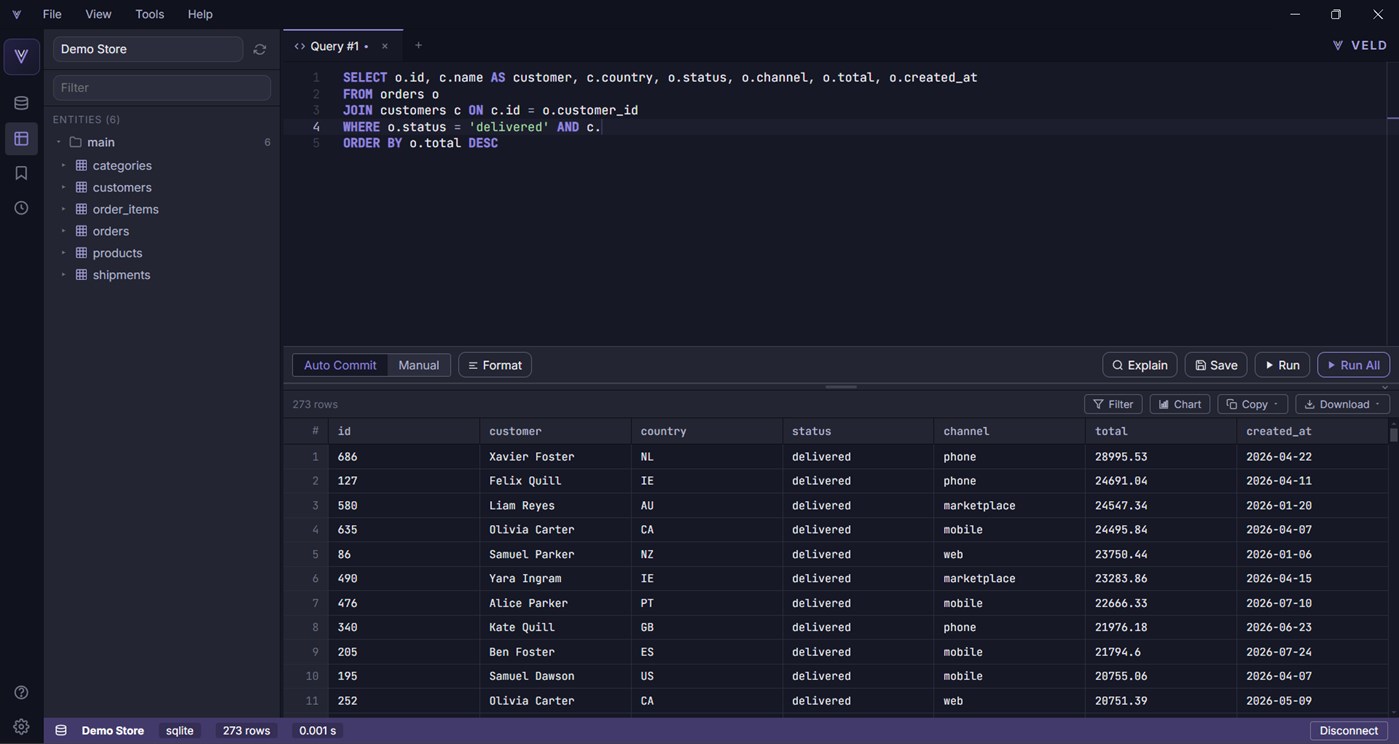Click the country column header
The width and height of the screenshot is (1399, 744).
707,431
